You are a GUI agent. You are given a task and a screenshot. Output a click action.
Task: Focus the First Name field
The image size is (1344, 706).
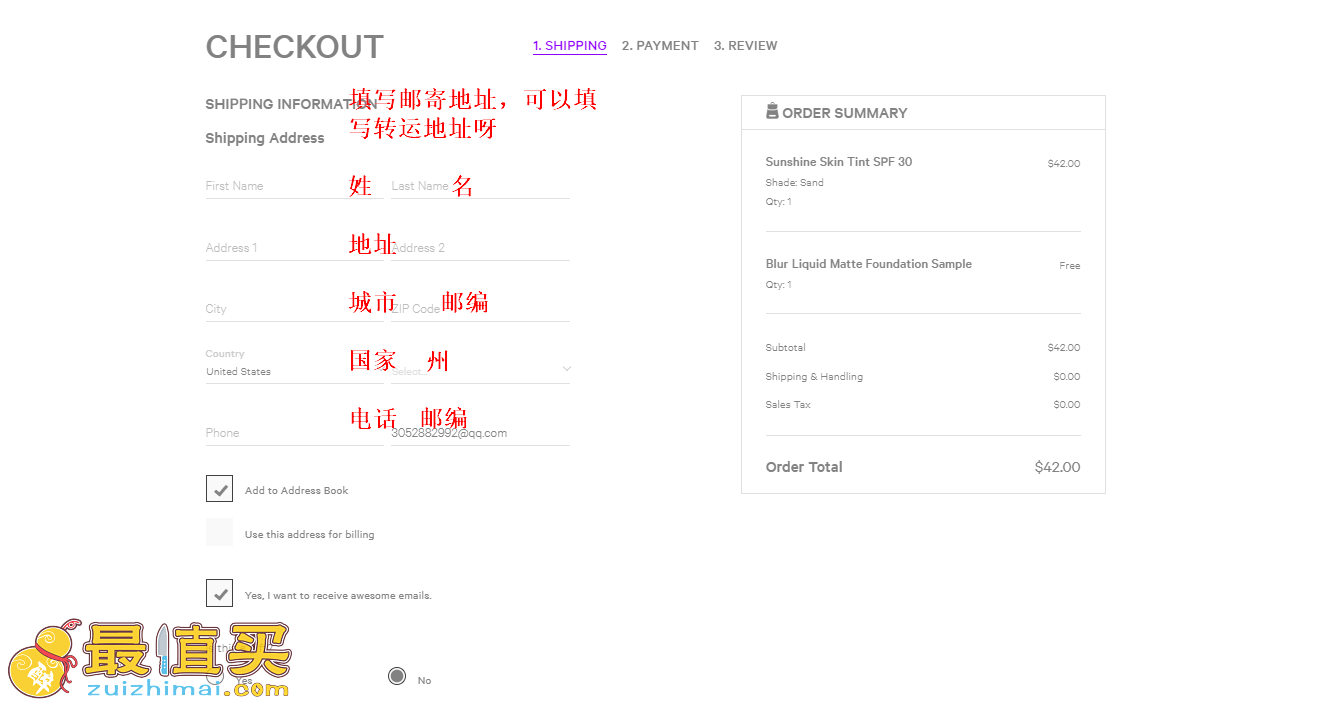pos(295,186)
